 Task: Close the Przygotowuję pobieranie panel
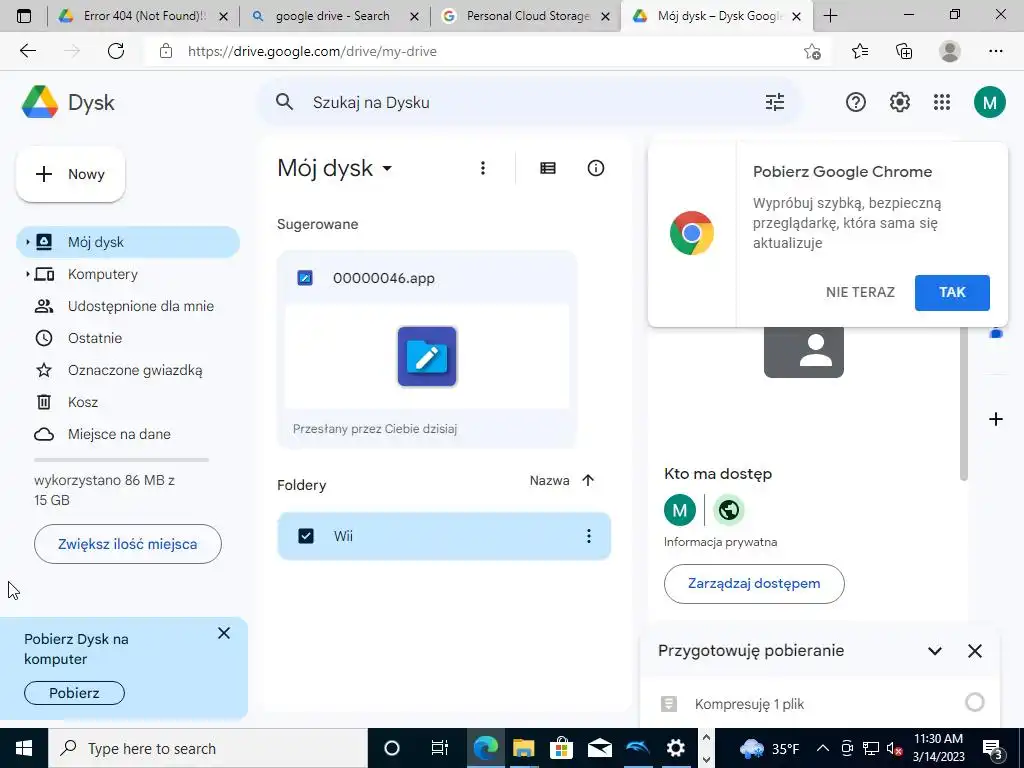click(975, 650)
